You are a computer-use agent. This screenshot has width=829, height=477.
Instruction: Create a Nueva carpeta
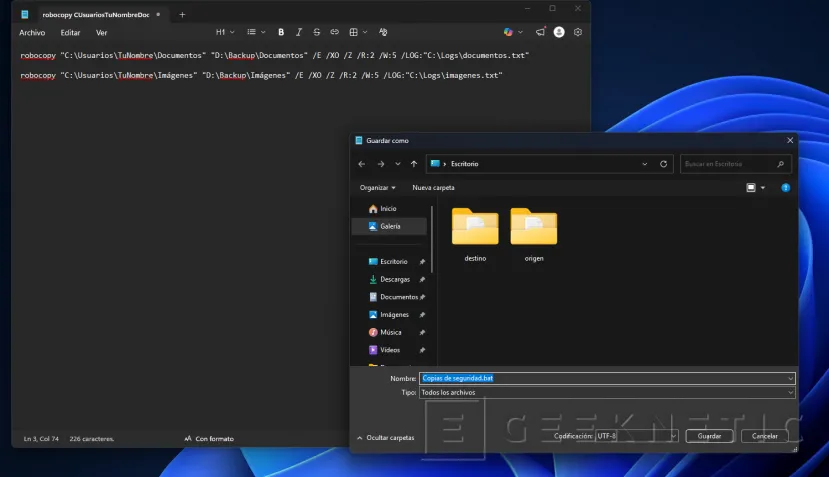point(434,188)
